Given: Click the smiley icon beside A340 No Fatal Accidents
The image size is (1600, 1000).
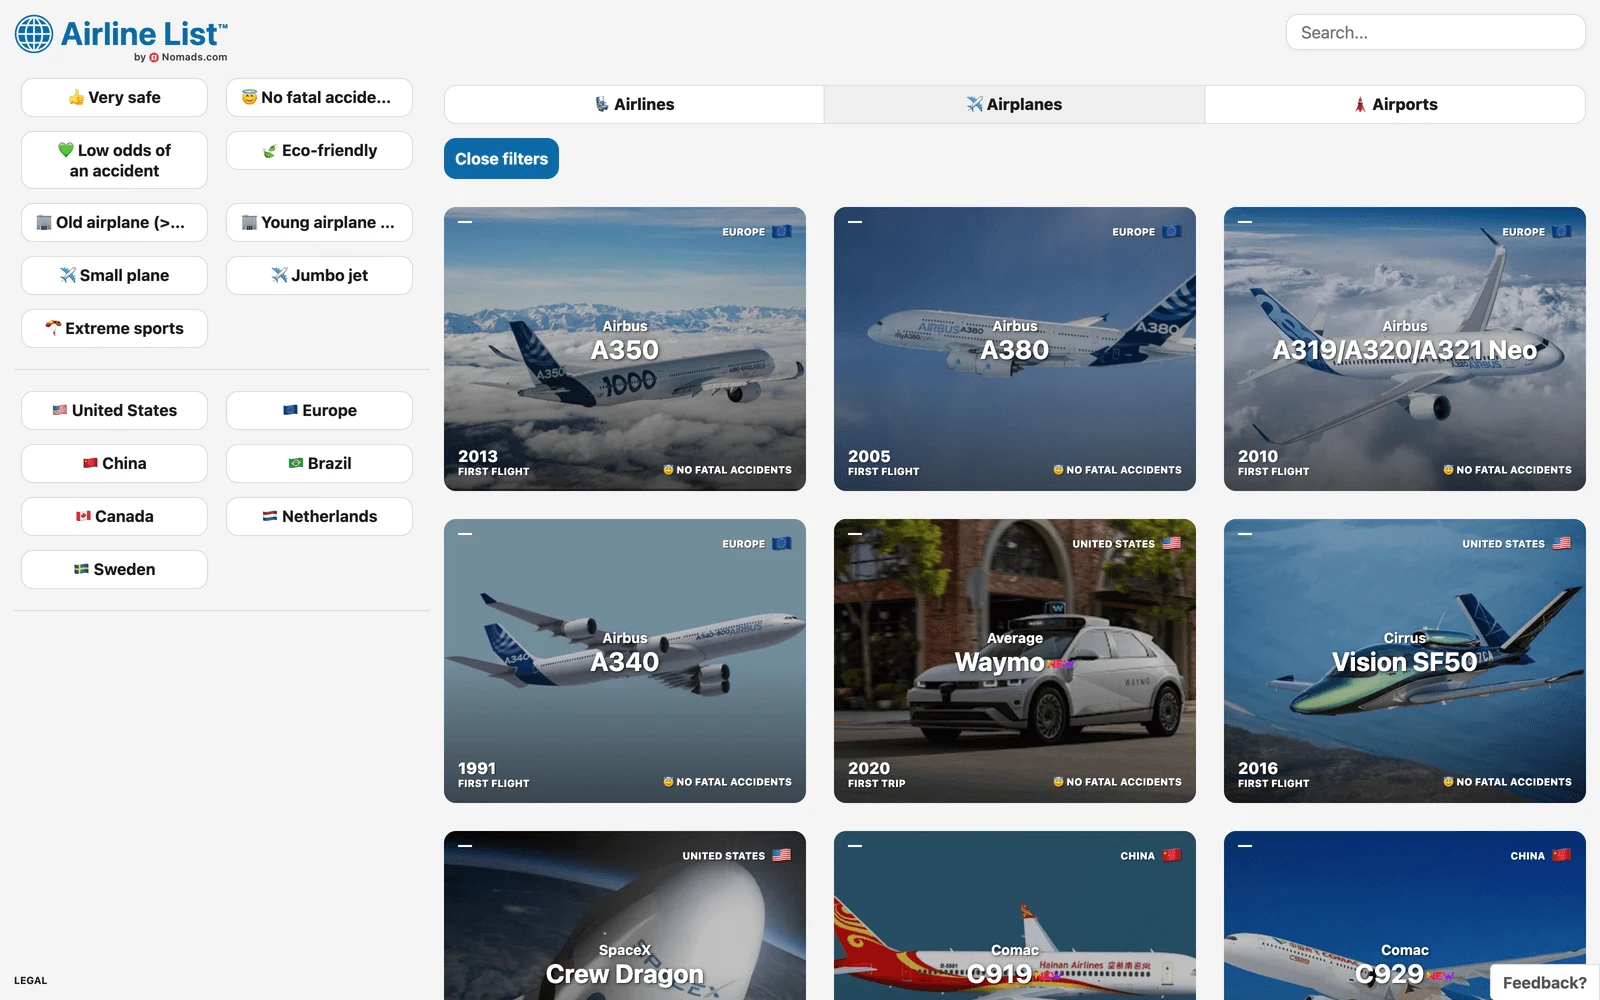Looking at the screenshot, I should (x=668, y=782).
